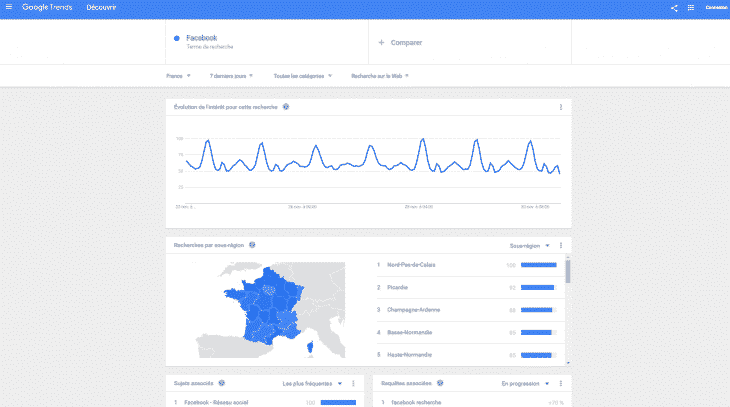The width and height of the screenshot is (730, 407).
Task: Open more options for interest chart
Action: (x=561, y=107)
